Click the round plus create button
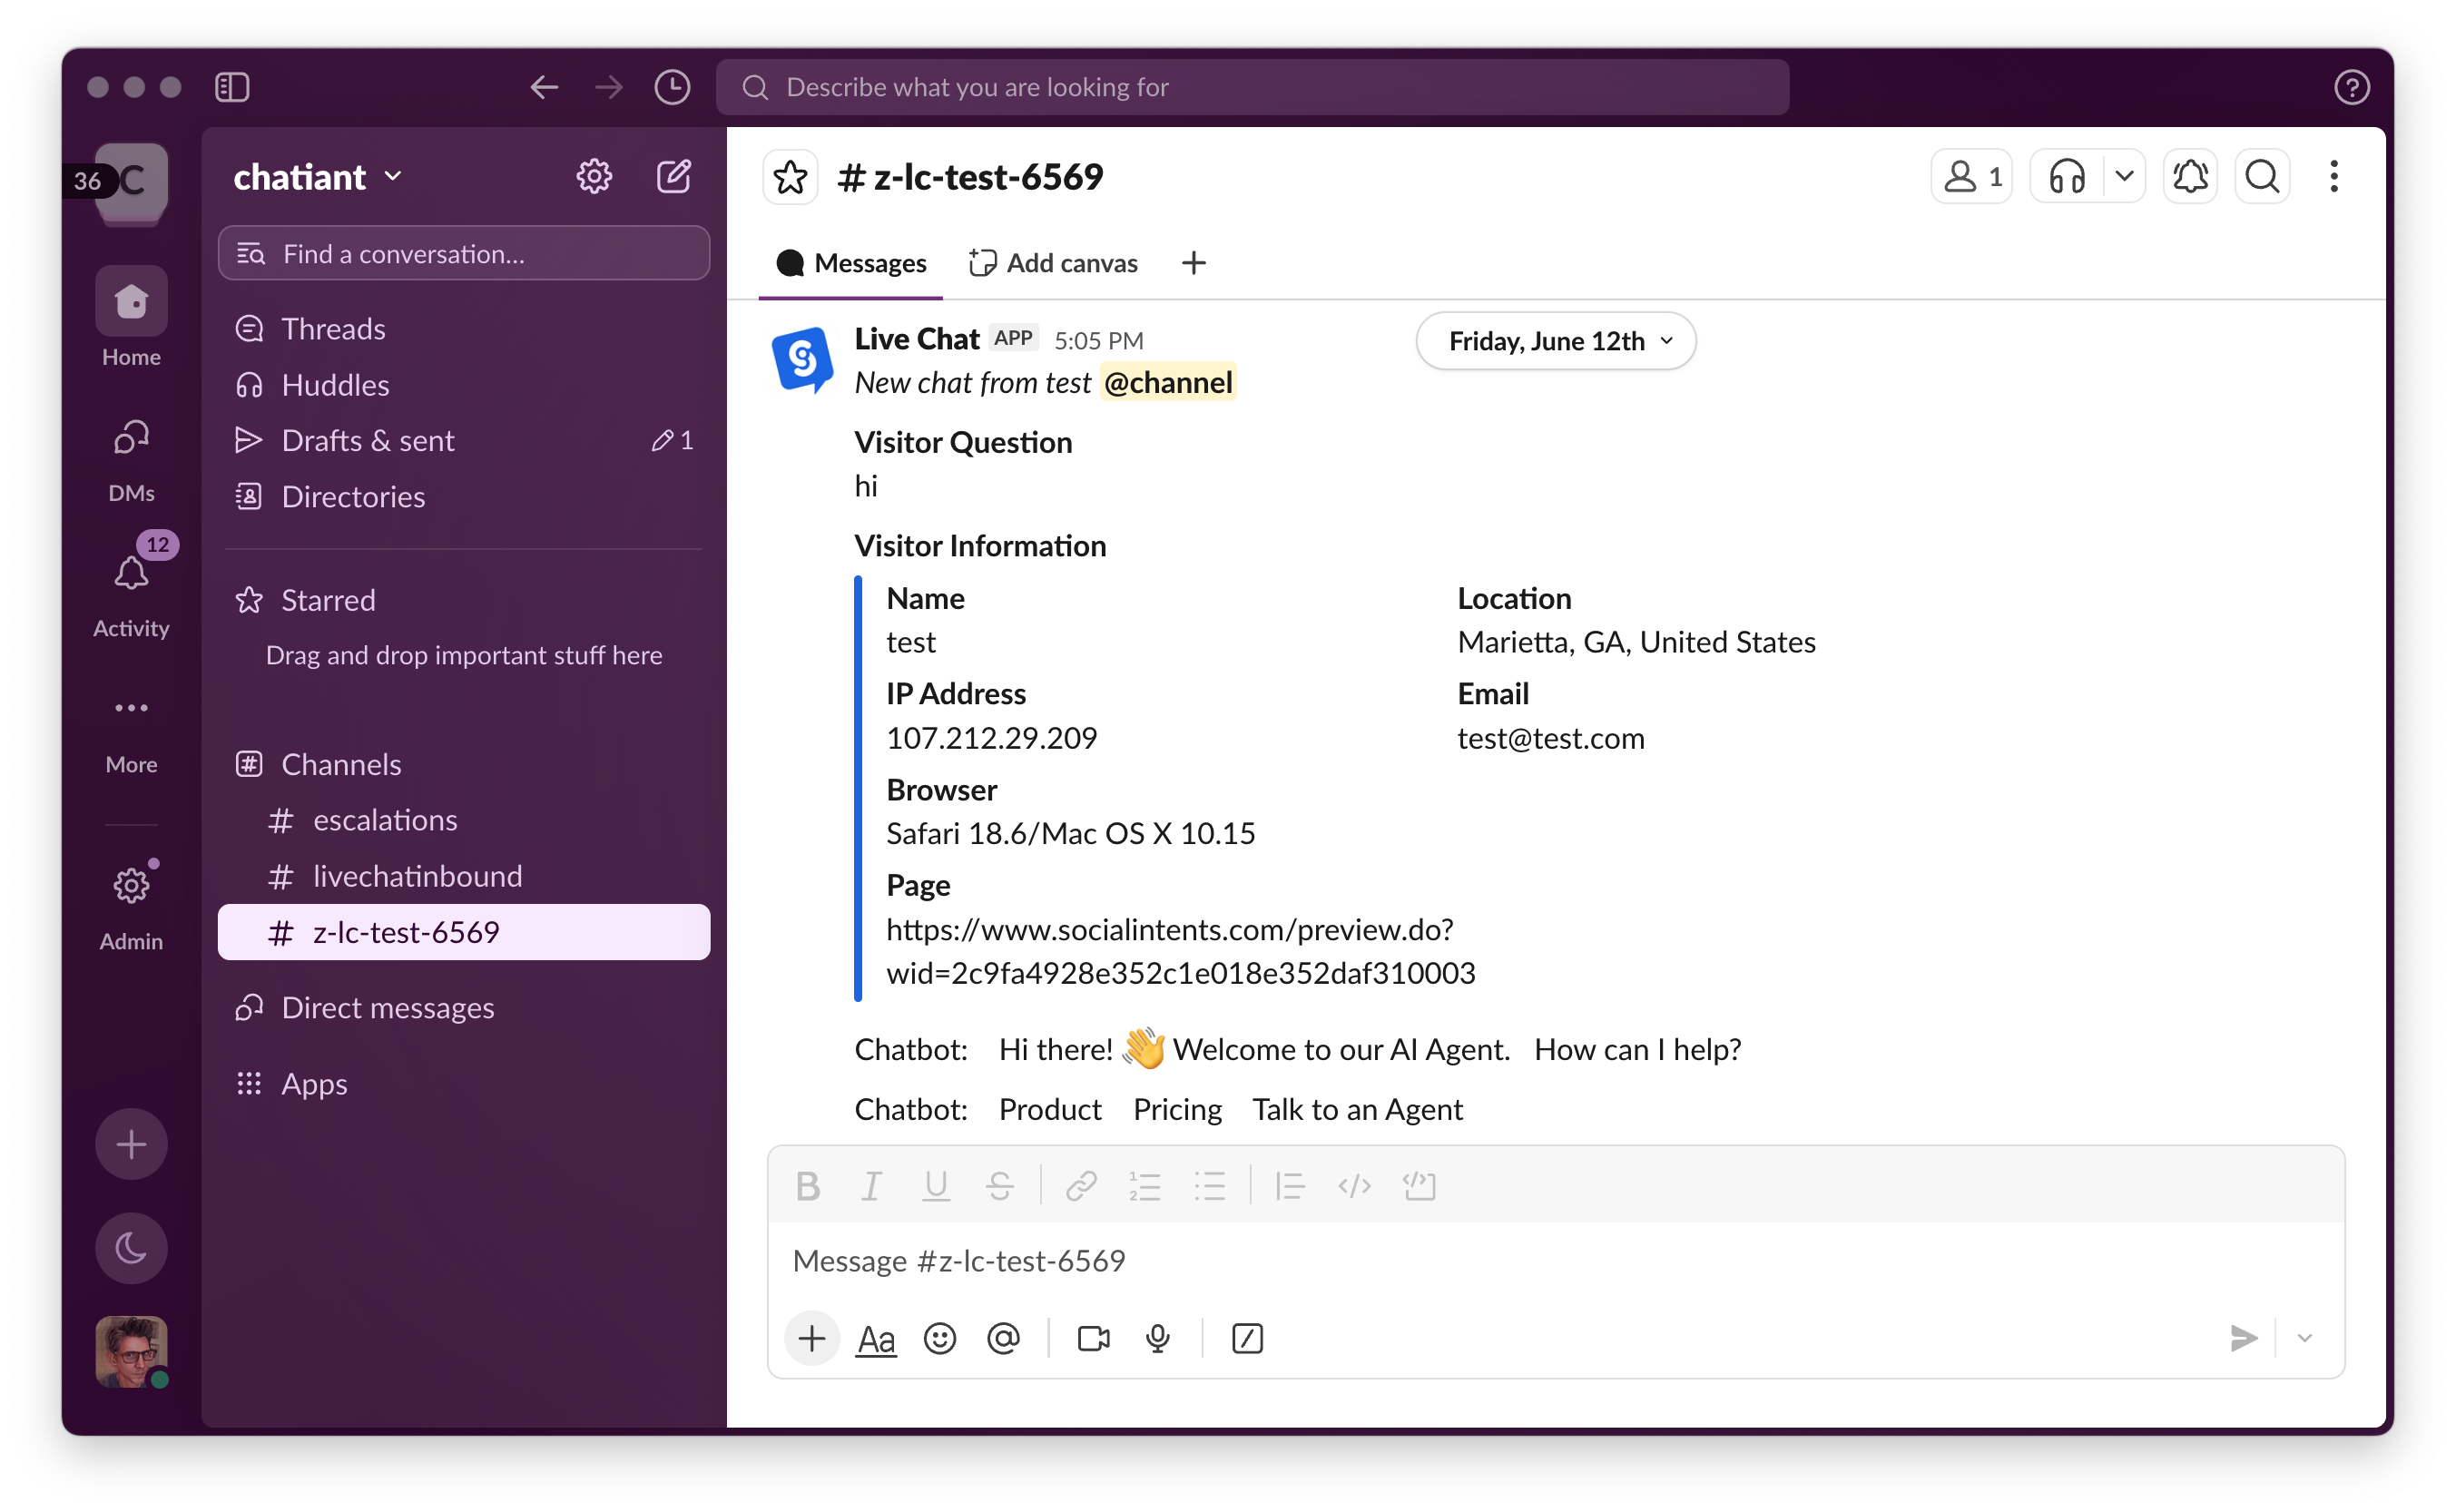Image resolution: width=2456 pixels, height=1512 pixels. 131,1144
